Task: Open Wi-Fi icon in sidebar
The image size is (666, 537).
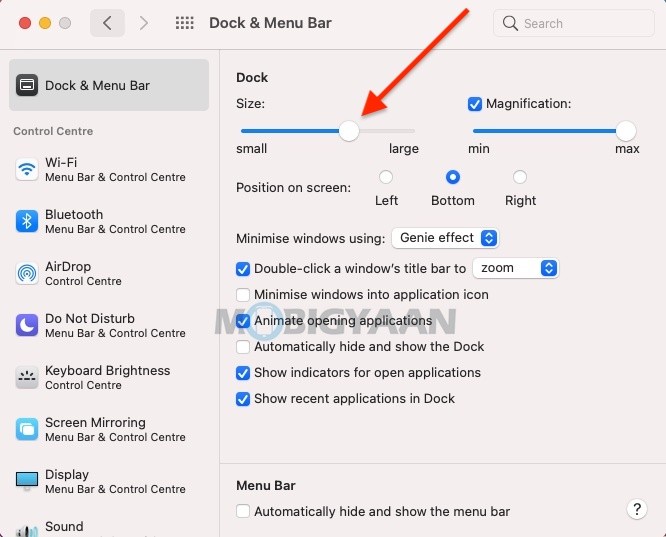Action: pyautogui.click(x=27, y=169)
